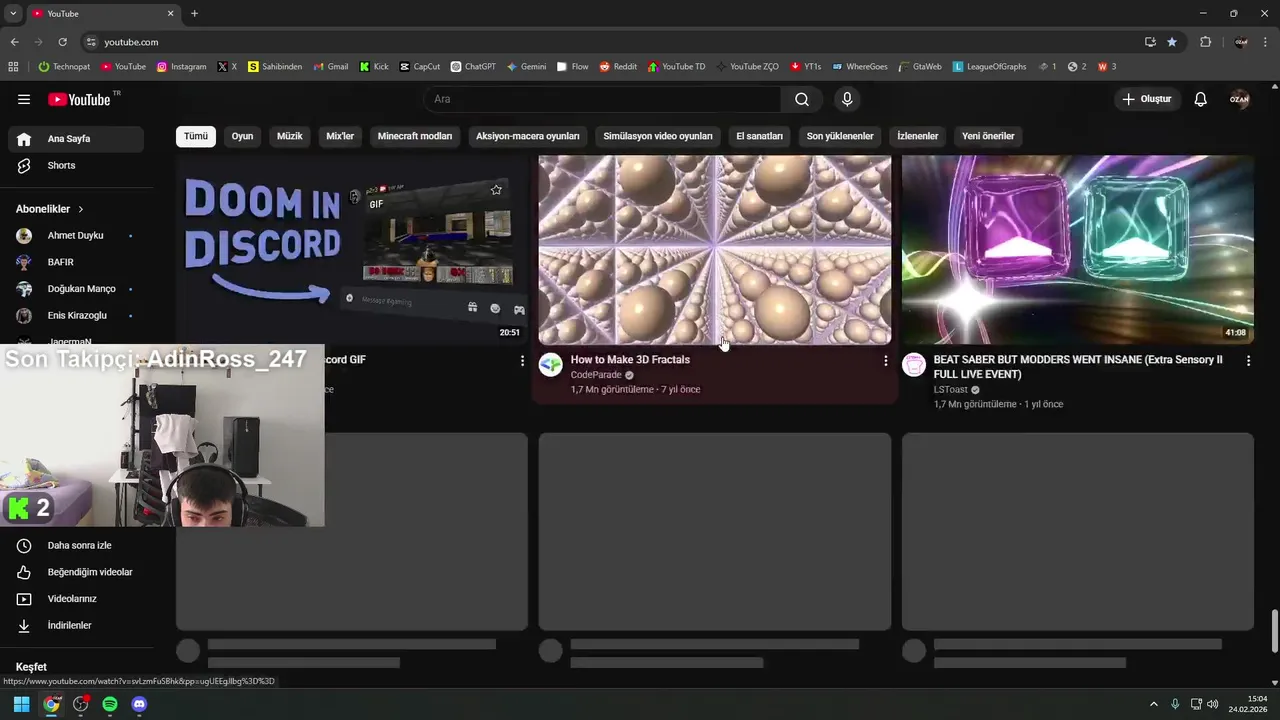Image resolution: width=1280 pixels, height=720 pixels.
Task: Click the CodeParade channel avatar
Action: click(551, 365)
